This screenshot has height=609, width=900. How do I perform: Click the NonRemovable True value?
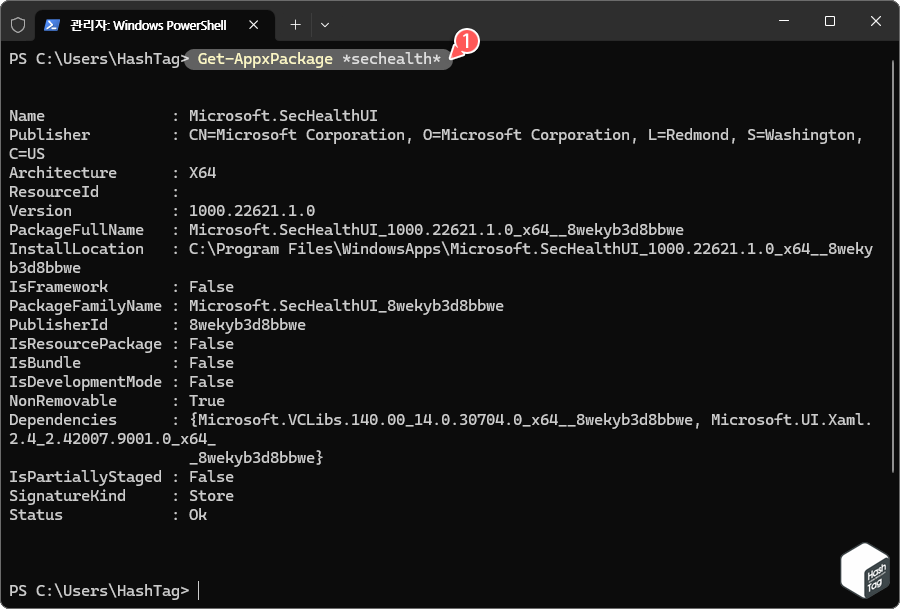point(207,400)
